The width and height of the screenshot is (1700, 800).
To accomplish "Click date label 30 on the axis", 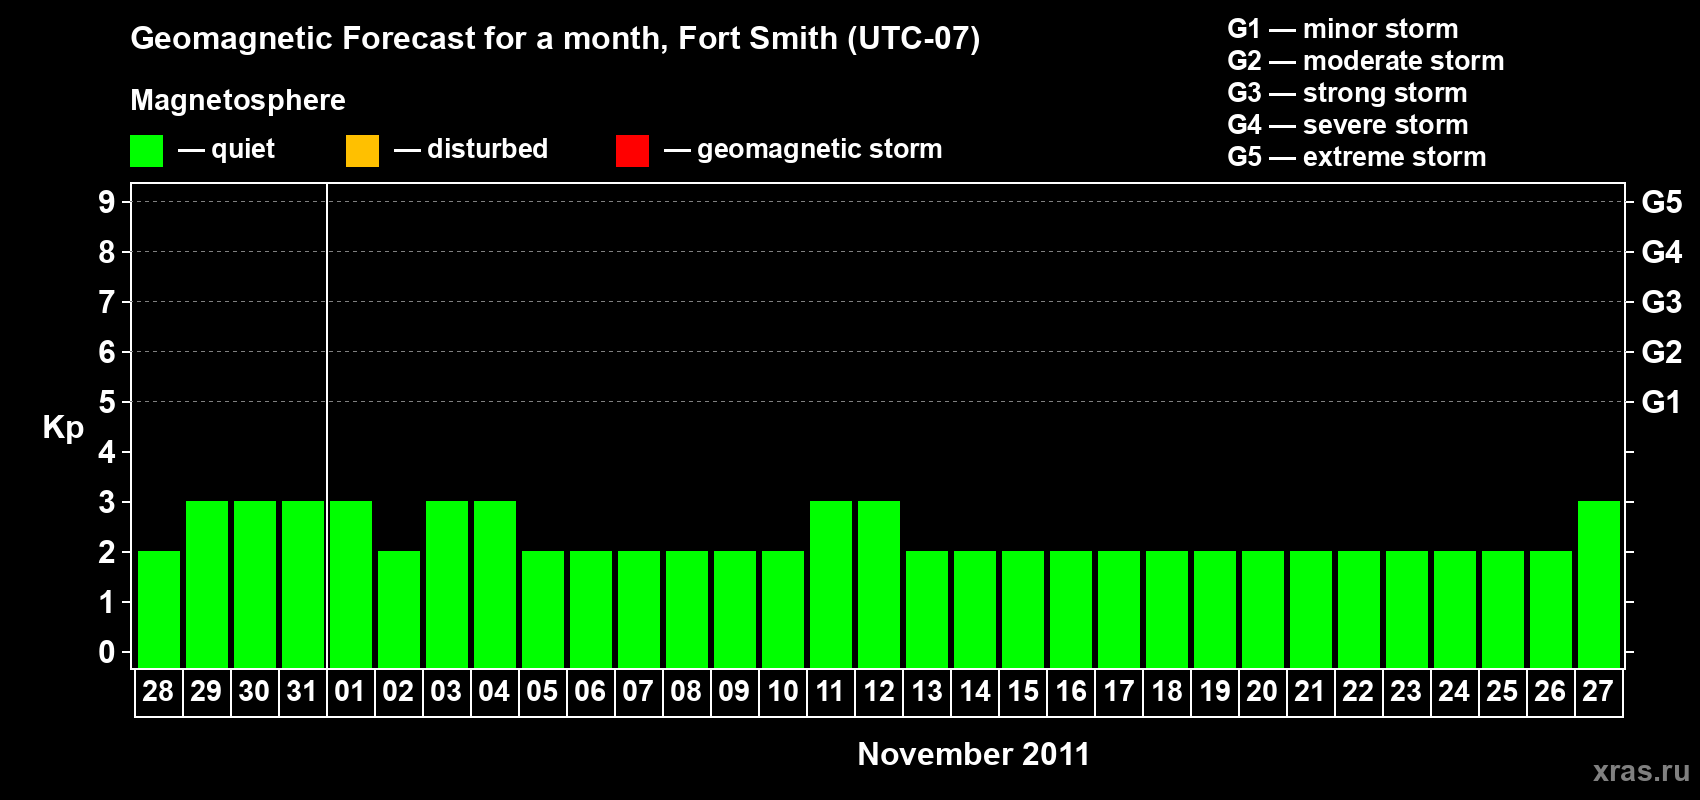I will click(254, 692).
